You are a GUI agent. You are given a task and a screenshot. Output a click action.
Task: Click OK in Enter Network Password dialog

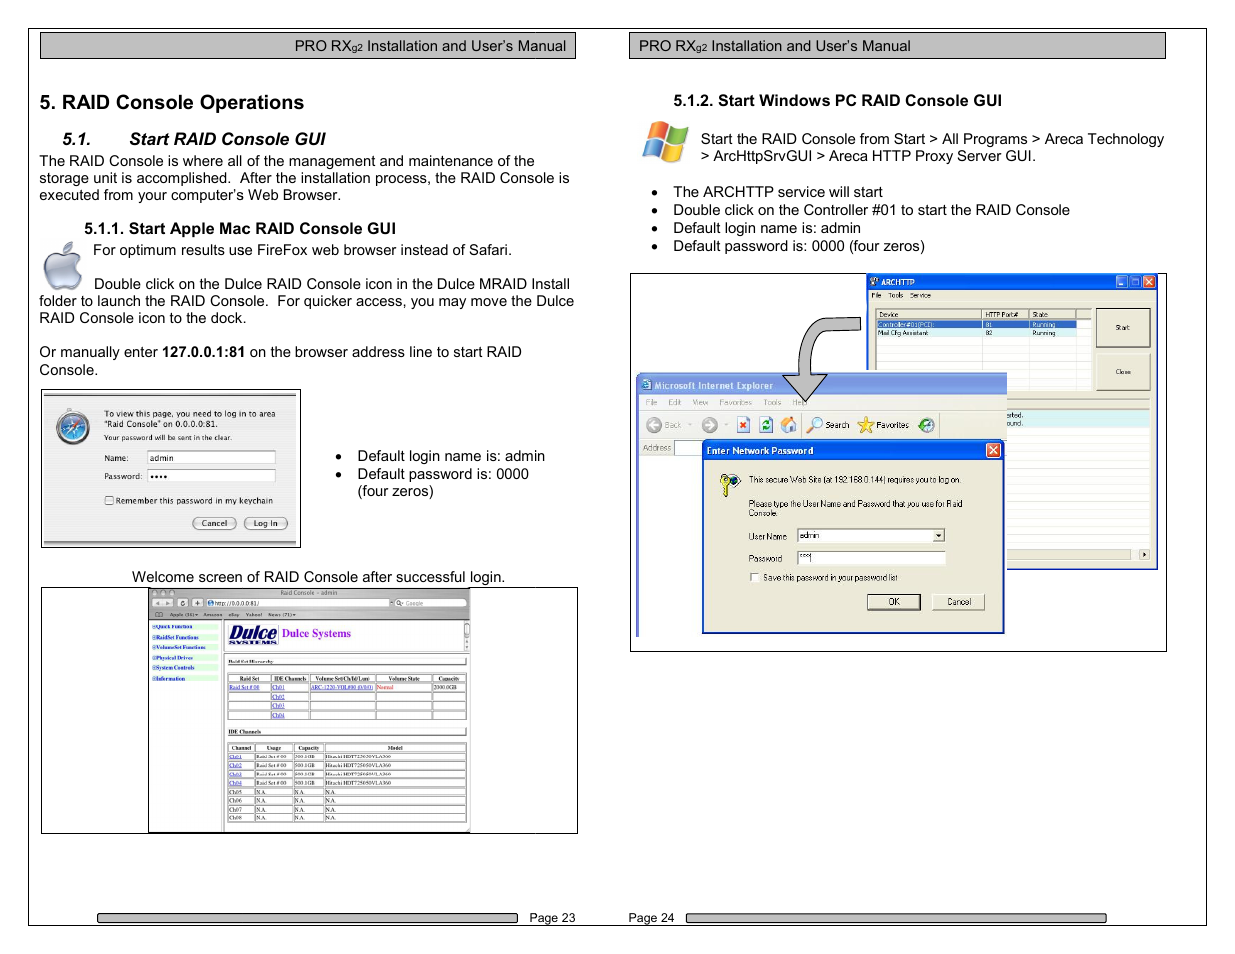(894, 602)
